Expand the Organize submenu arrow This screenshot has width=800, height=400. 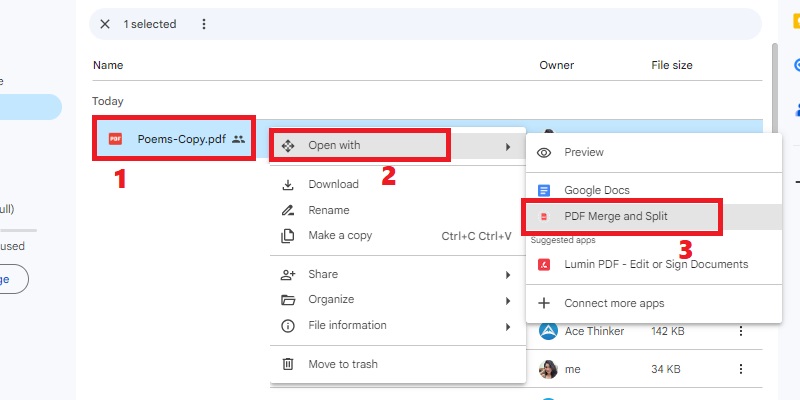(x=508, y=301)
